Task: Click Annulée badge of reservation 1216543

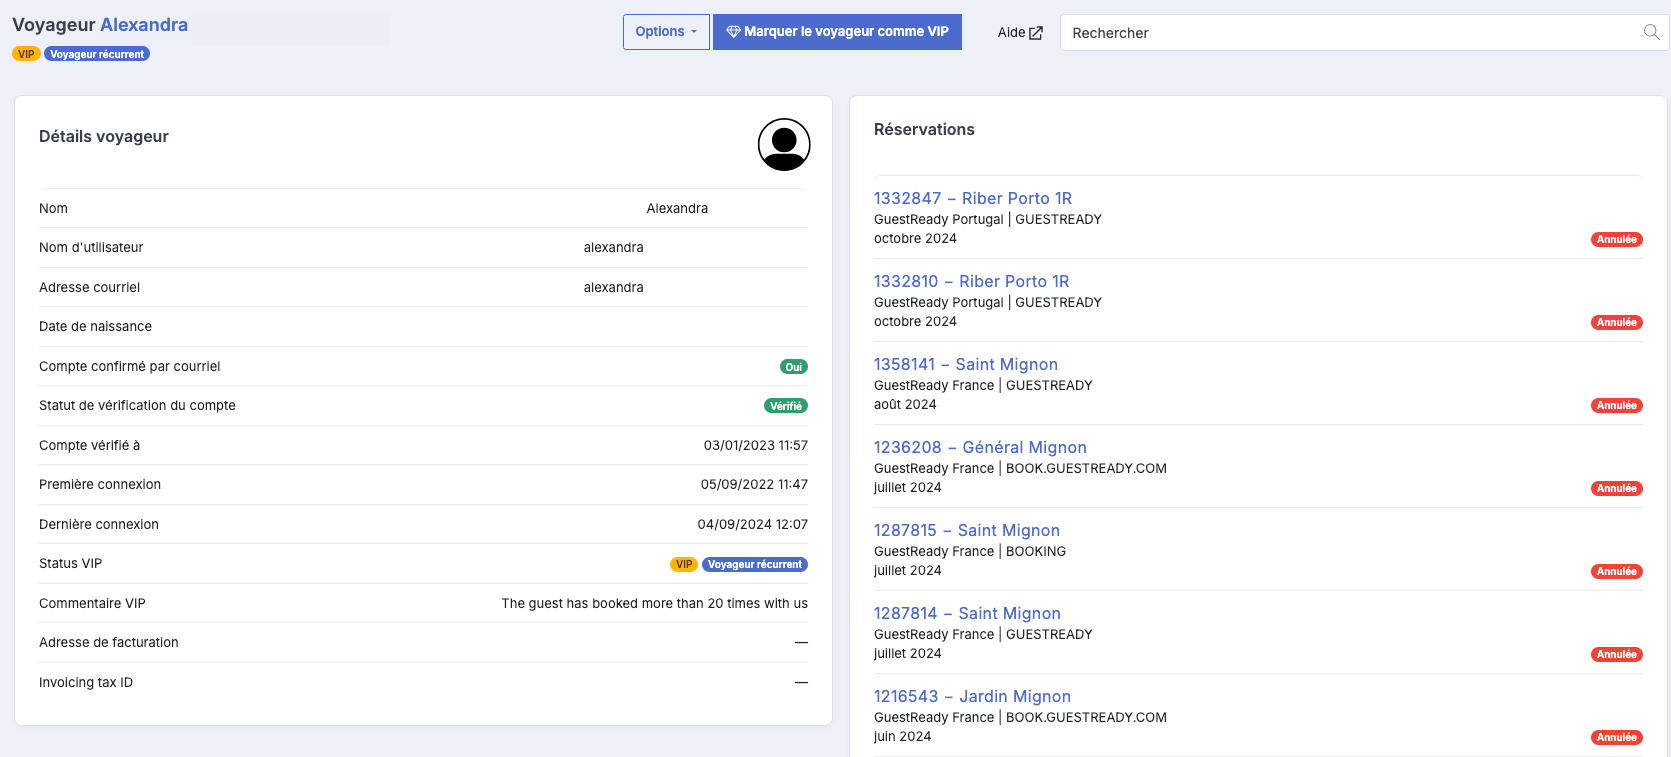Action: tap(1616, 737)
